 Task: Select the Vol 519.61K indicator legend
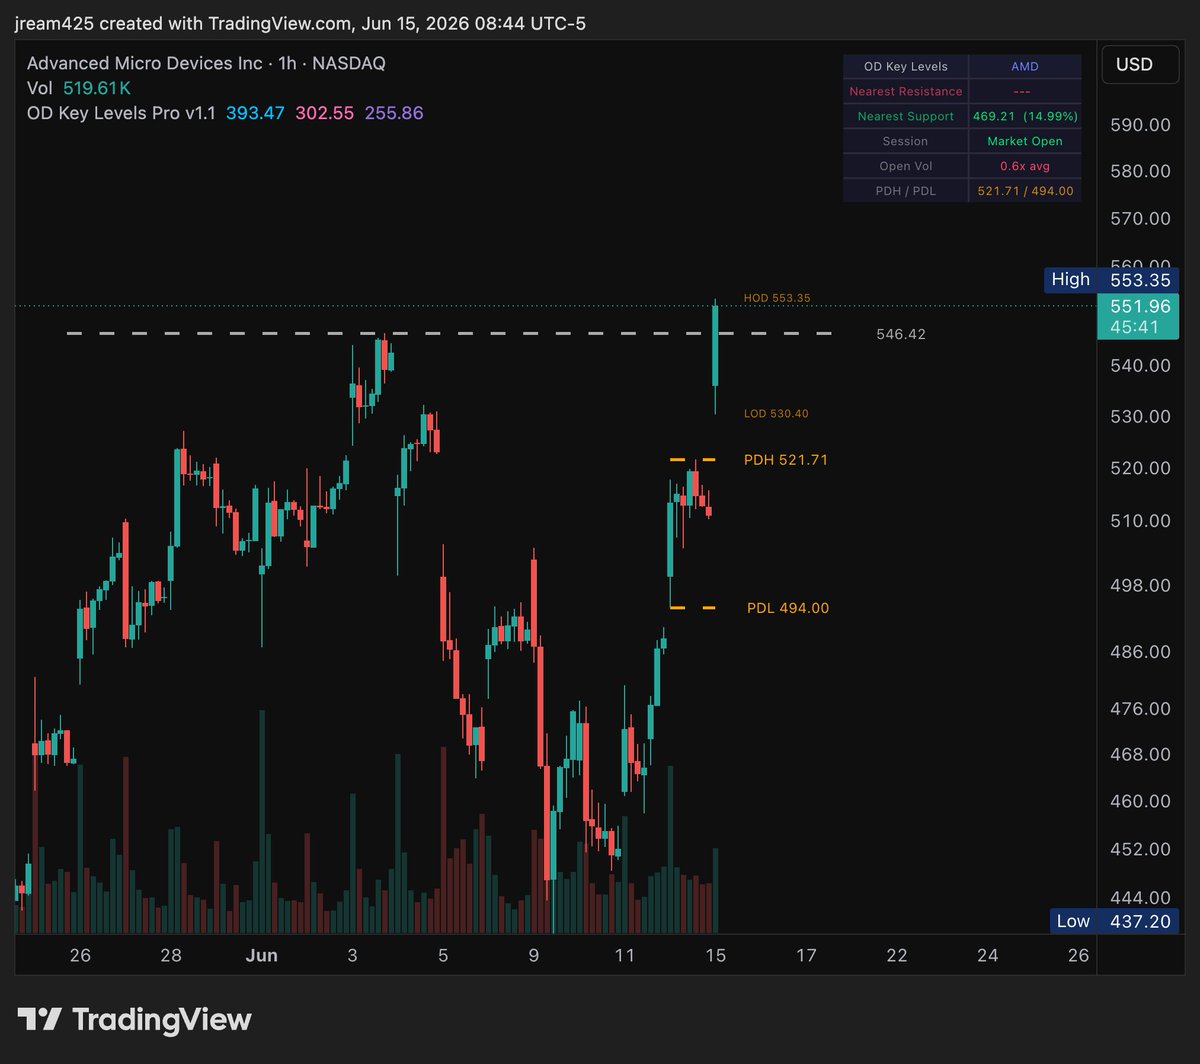79,88
